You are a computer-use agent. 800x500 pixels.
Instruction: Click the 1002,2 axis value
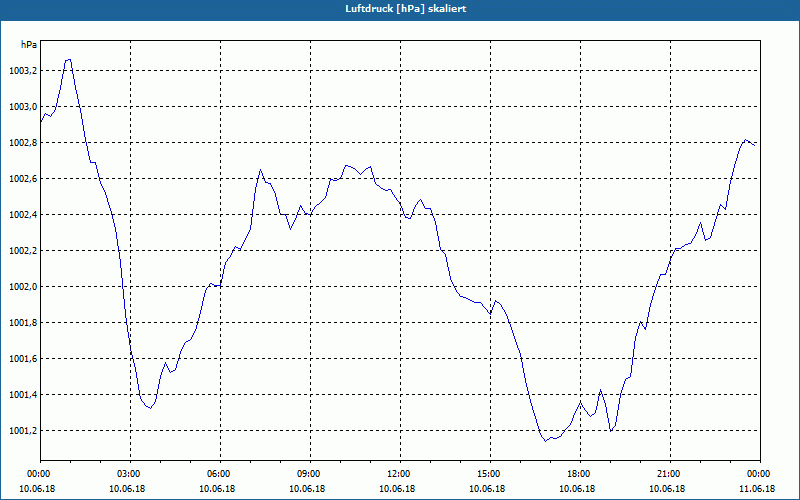[x=23, y=251]
